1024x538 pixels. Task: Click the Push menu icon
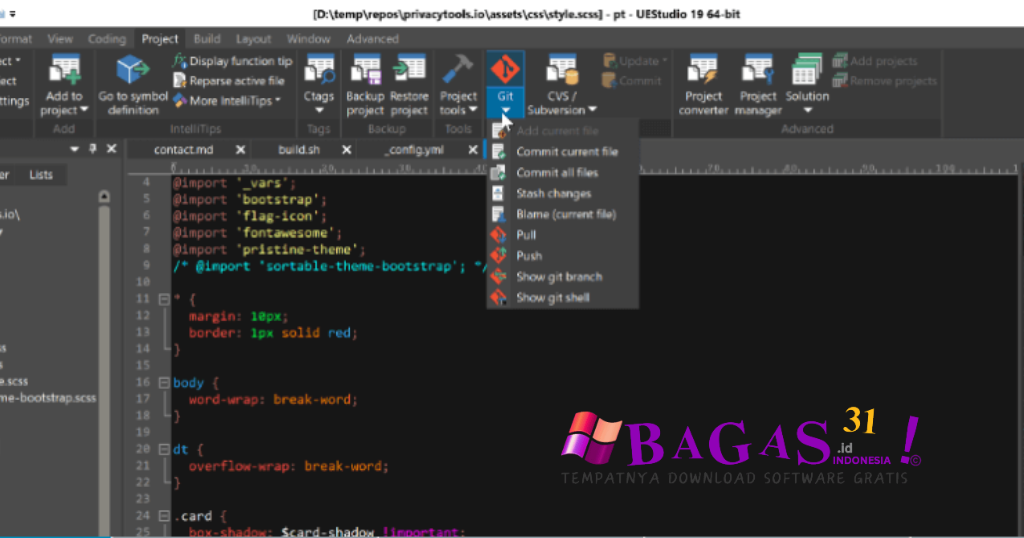point(498,256)
